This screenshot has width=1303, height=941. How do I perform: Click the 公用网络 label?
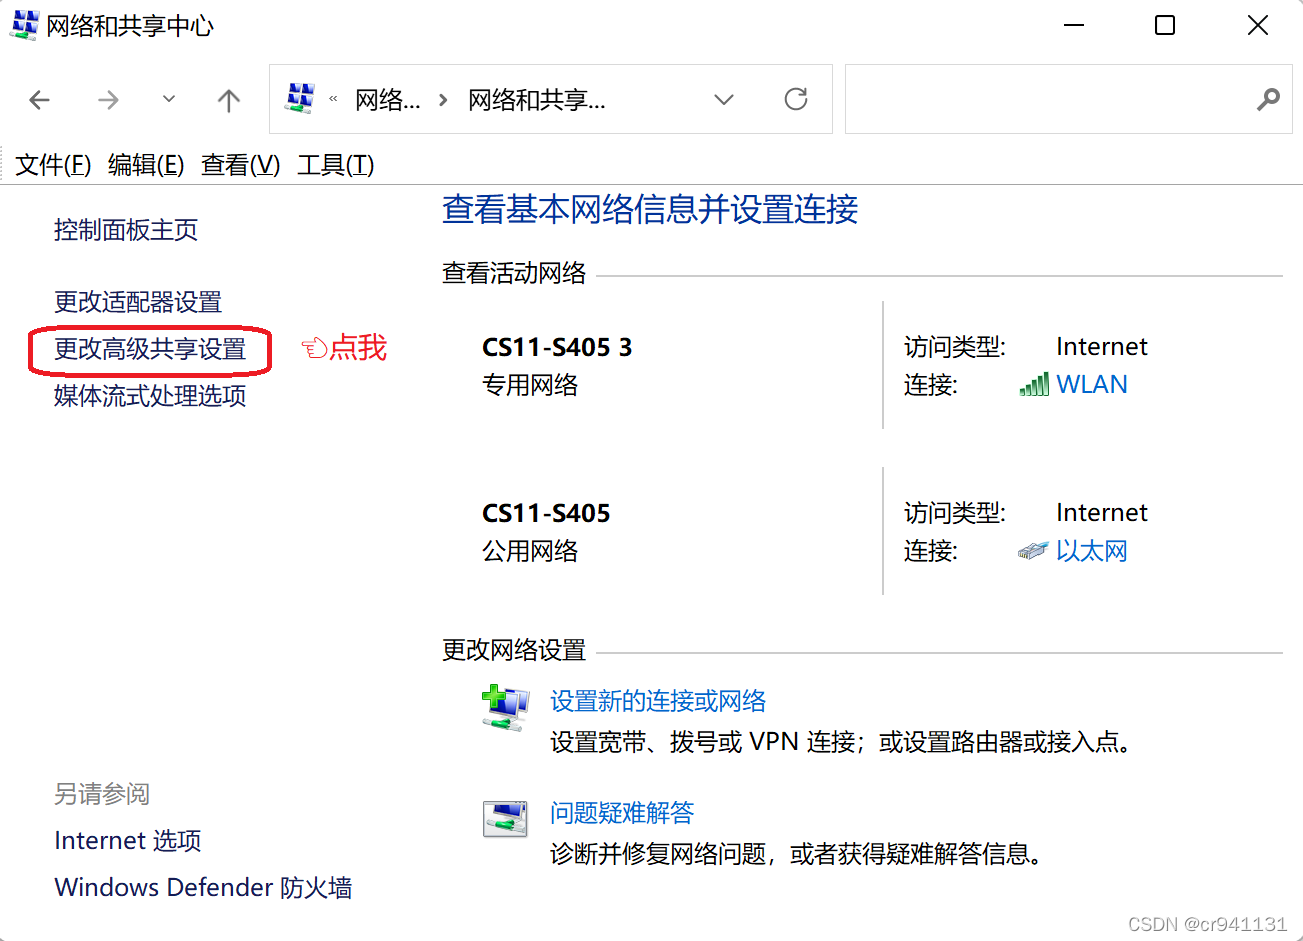530,551
